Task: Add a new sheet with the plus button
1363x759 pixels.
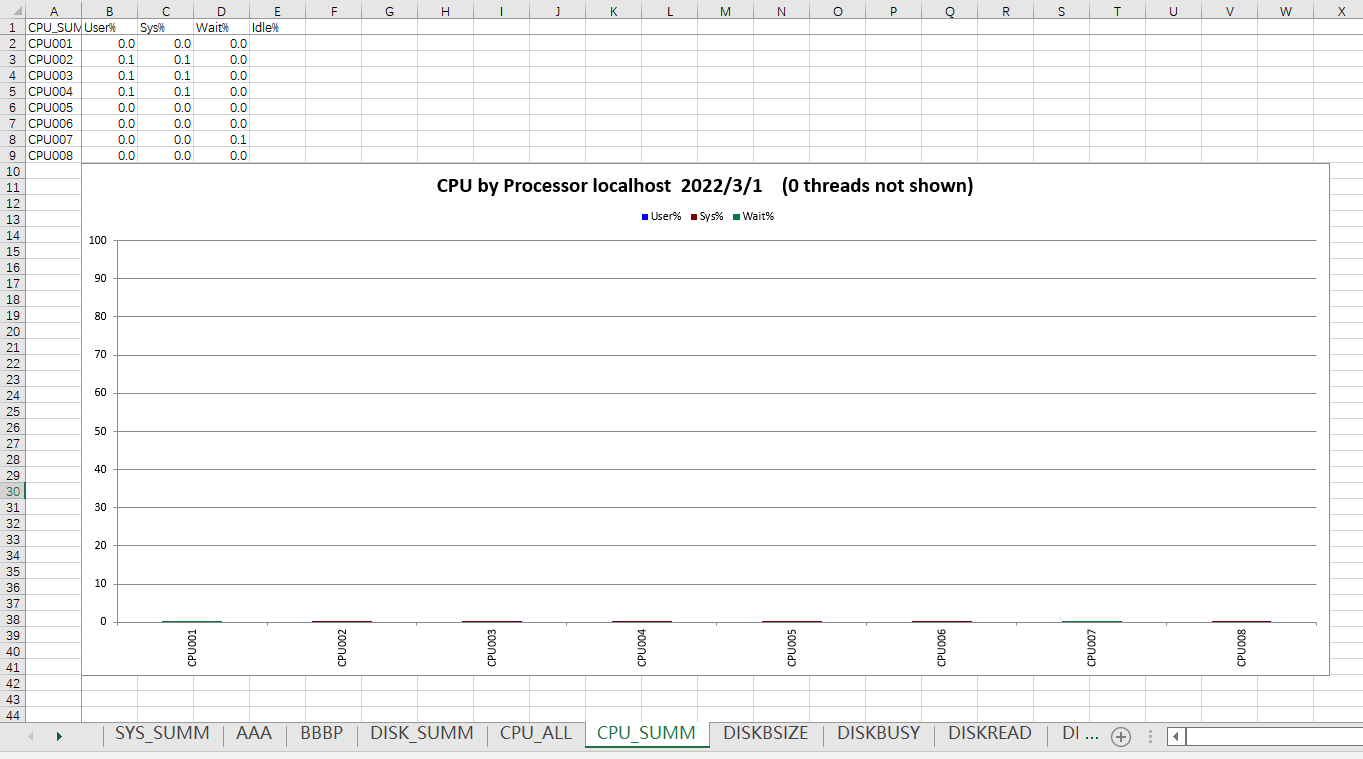Action: click(1121, 736)
